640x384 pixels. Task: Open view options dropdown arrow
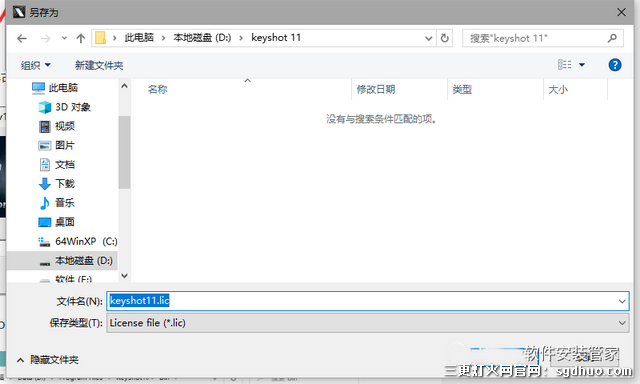click(582, 65)
